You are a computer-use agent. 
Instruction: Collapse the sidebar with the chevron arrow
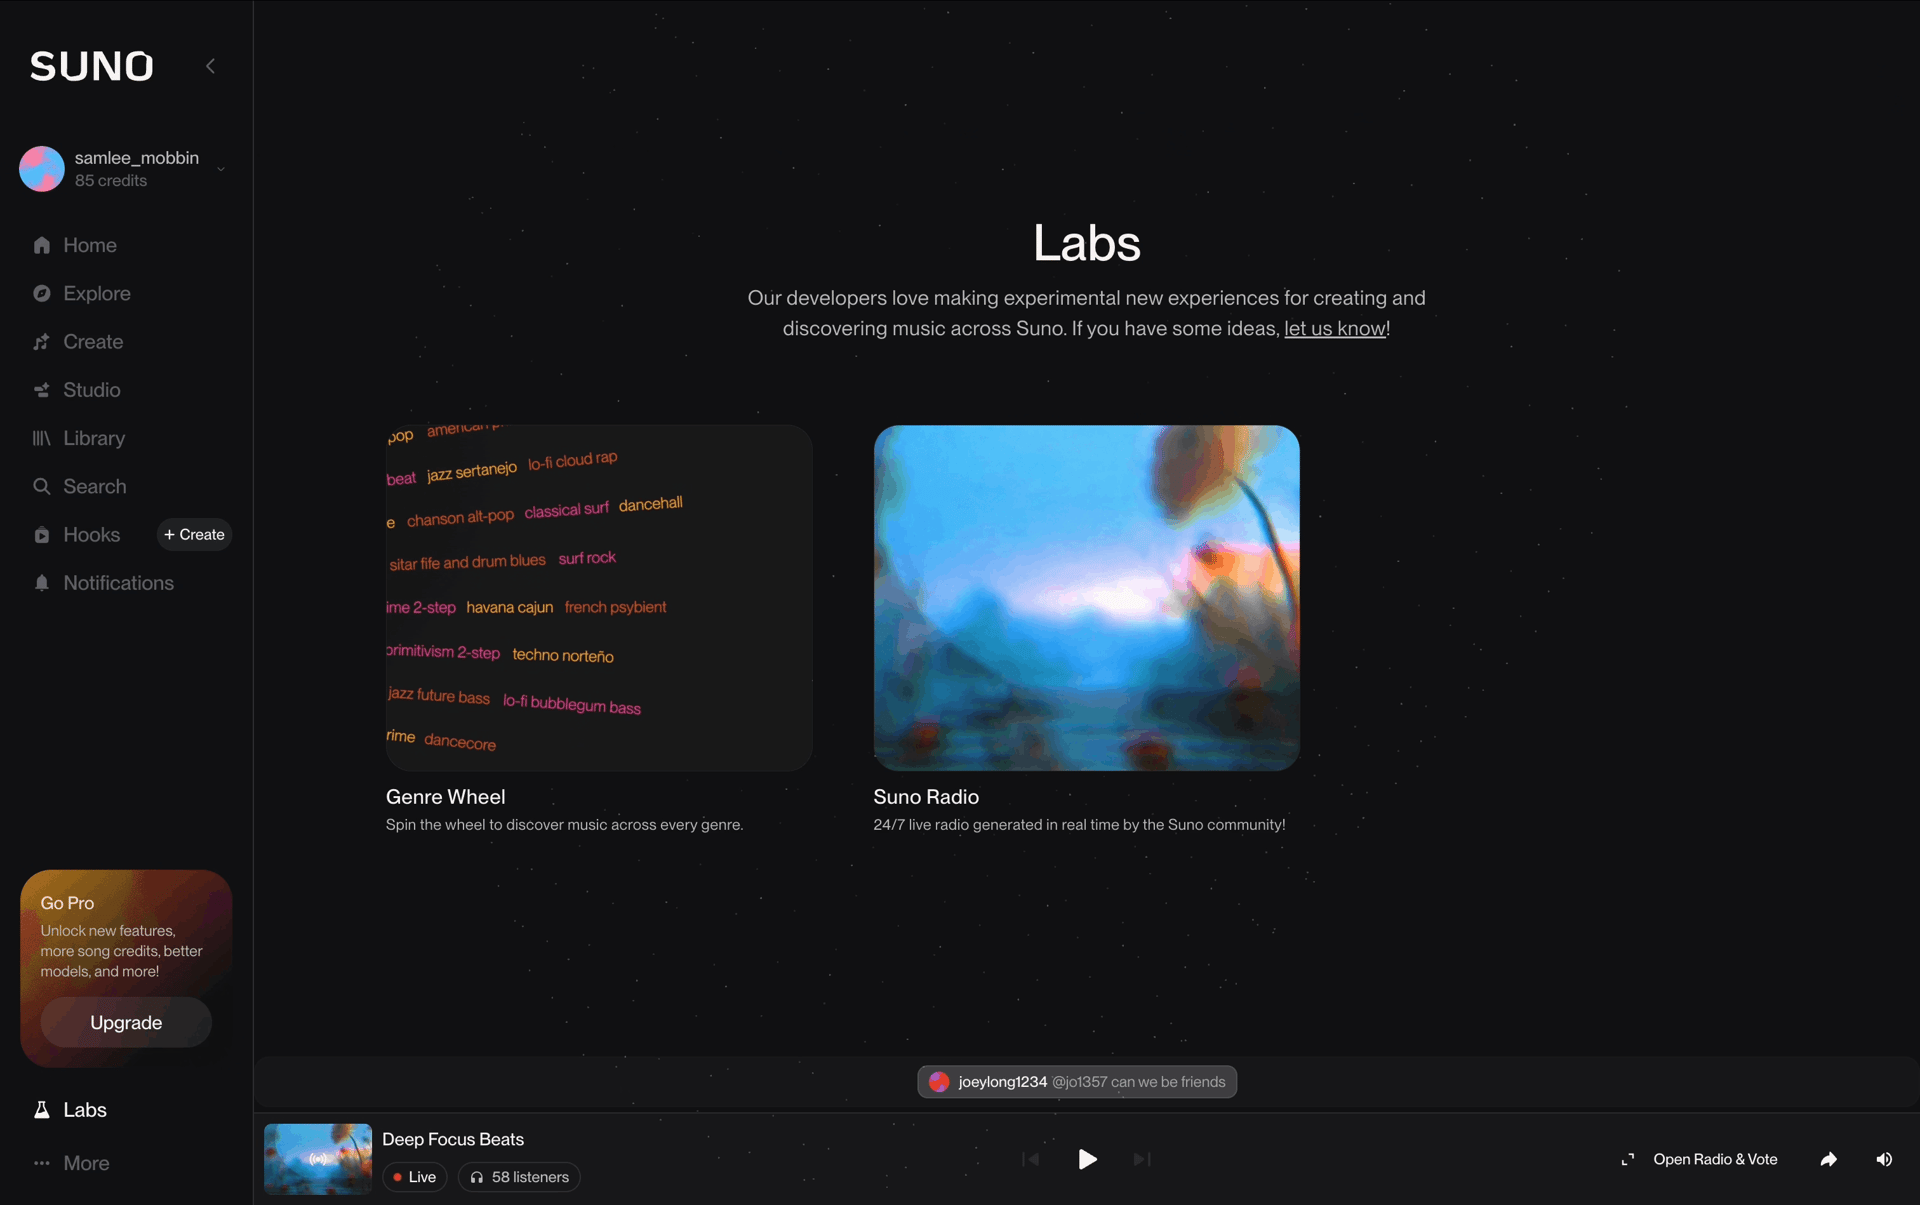point(210,66)
